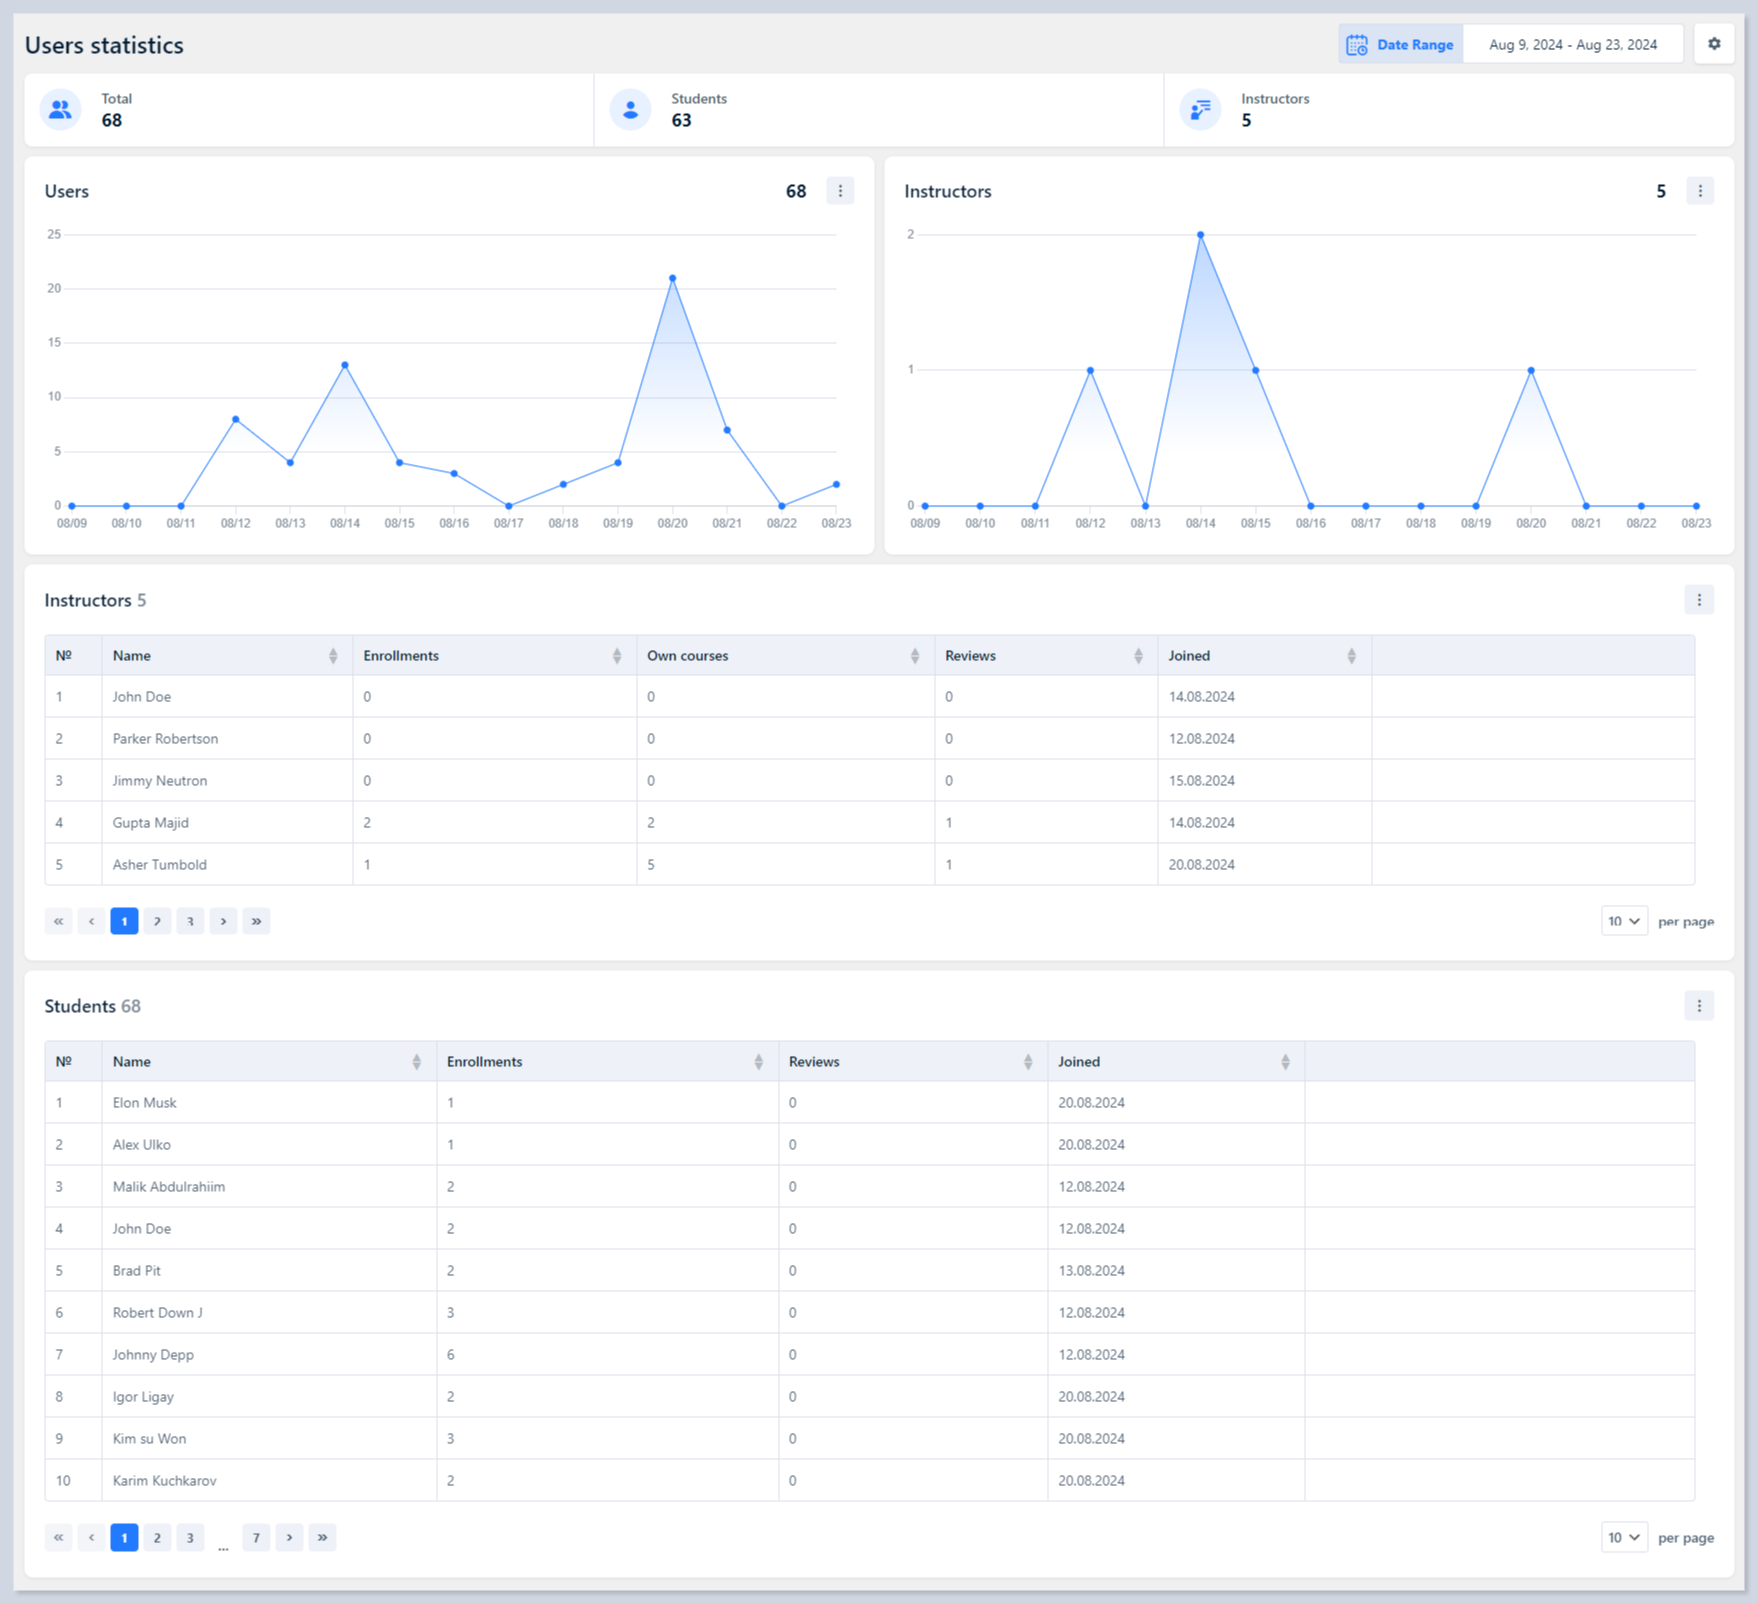Viewport: 1757px width, 1603px height.
Task: Go to page 2 of Instructors table
Action: click(157, 921)
